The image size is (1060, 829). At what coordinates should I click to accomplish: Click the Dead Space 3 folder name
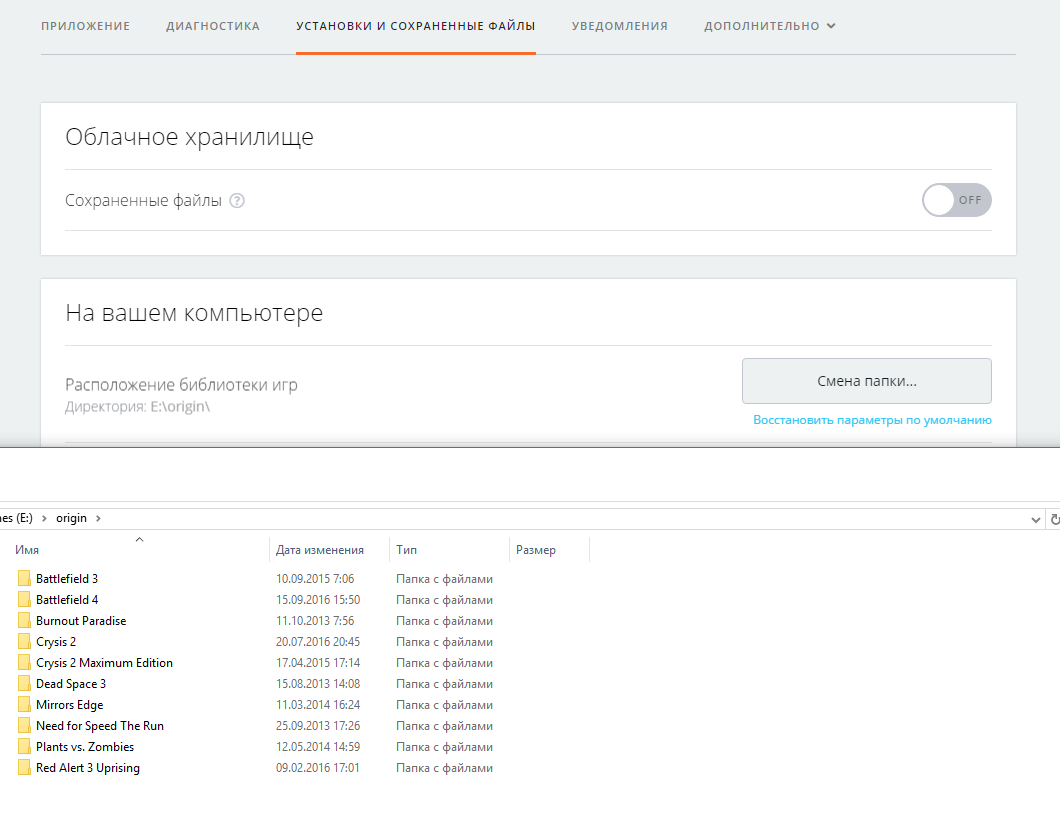tap(71, 684)
